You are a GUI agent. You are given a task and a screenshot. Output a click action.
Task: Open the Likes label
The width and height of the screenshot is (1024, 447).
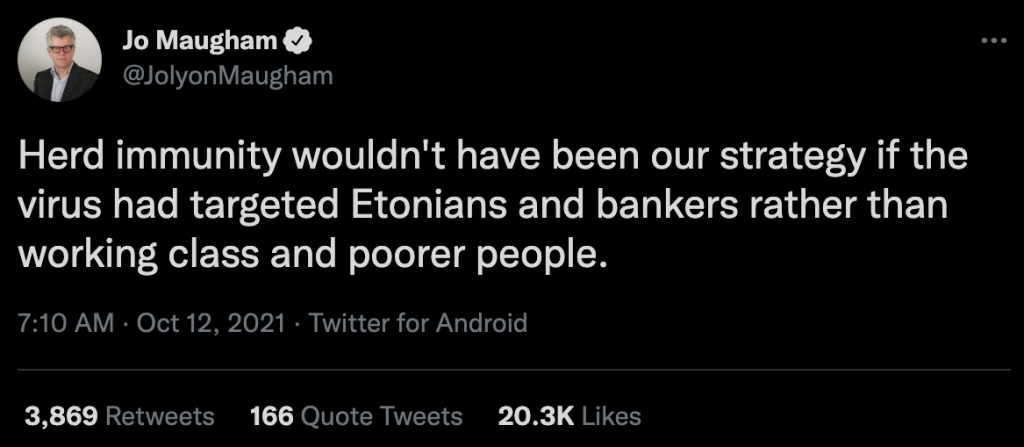pyautogui.click(x=610, y=415)
